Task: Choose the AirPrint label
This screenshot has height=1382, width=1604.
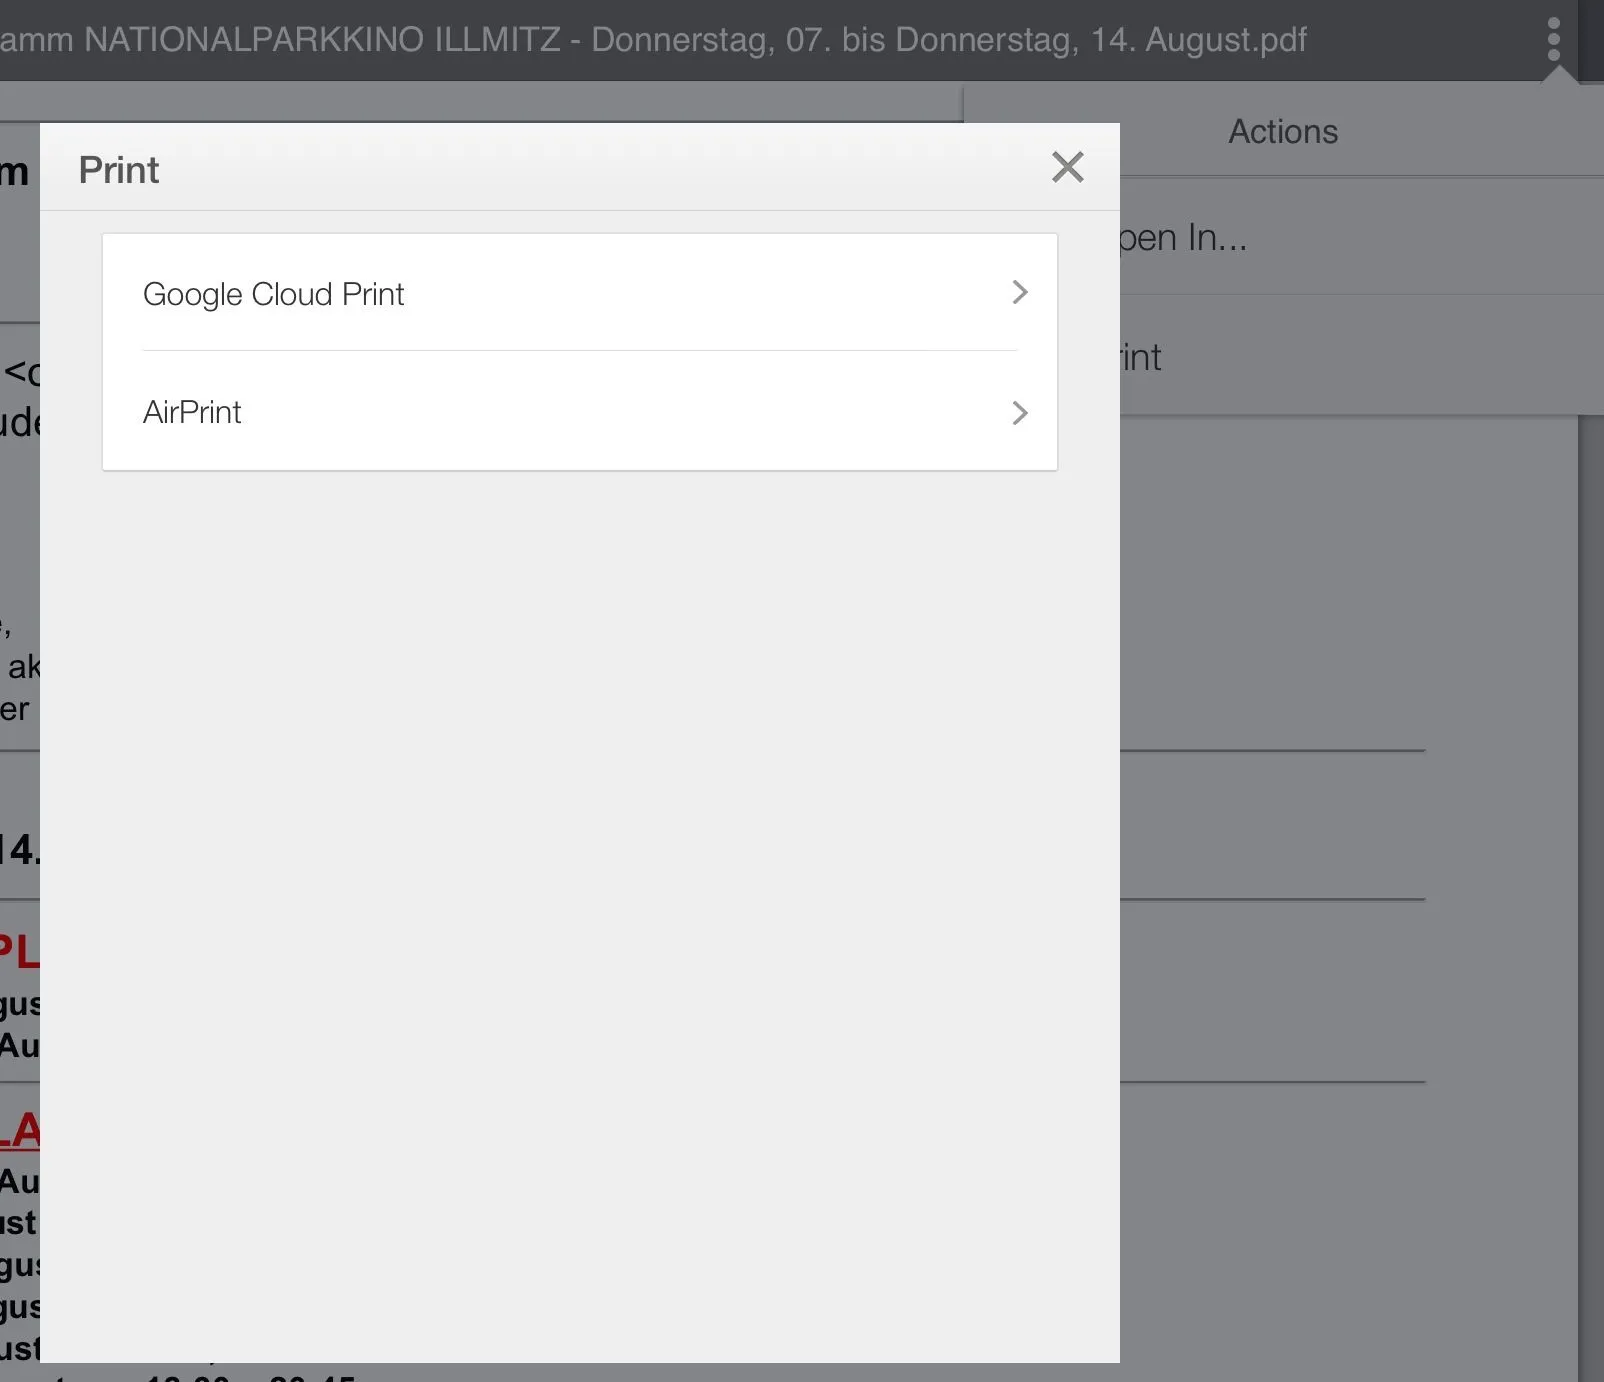Action: (192, 412)
